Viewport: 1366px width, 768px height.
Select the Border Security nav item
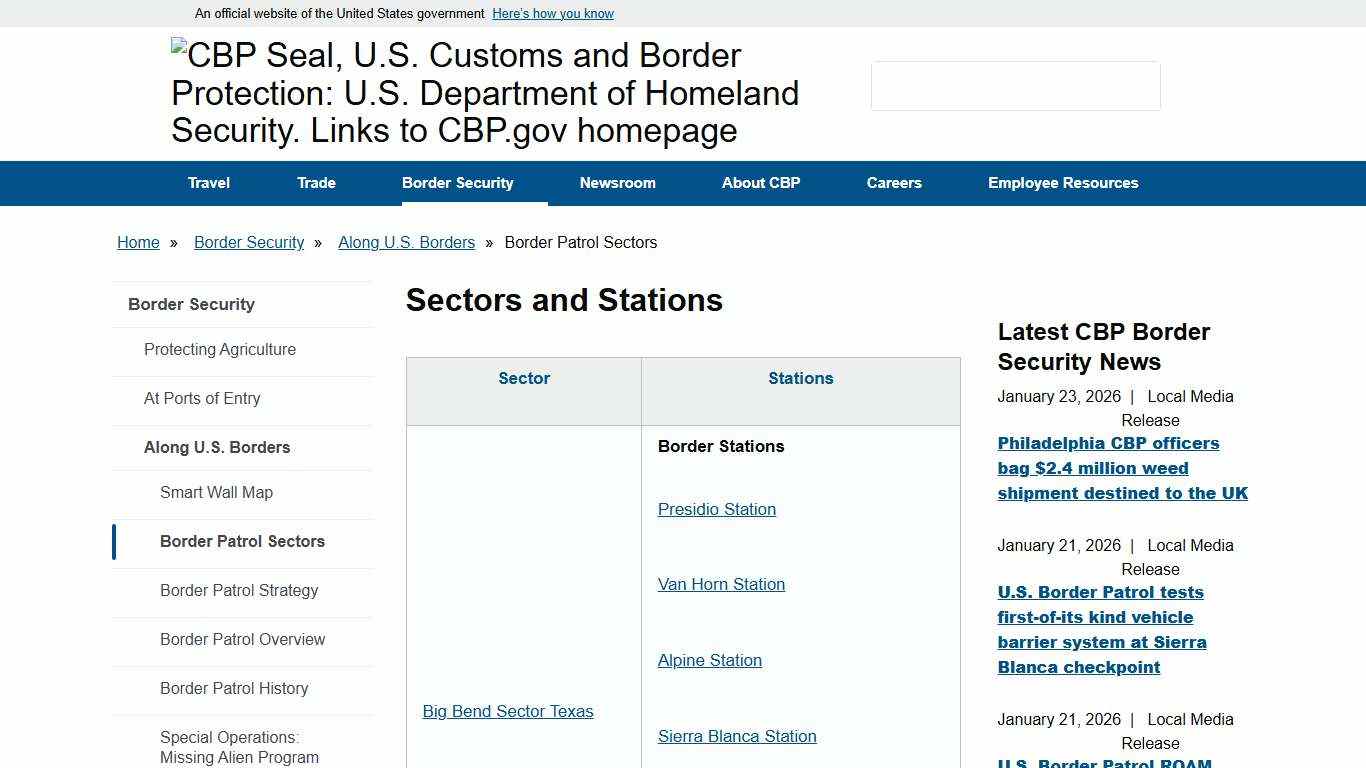click(x=457, y=183)
